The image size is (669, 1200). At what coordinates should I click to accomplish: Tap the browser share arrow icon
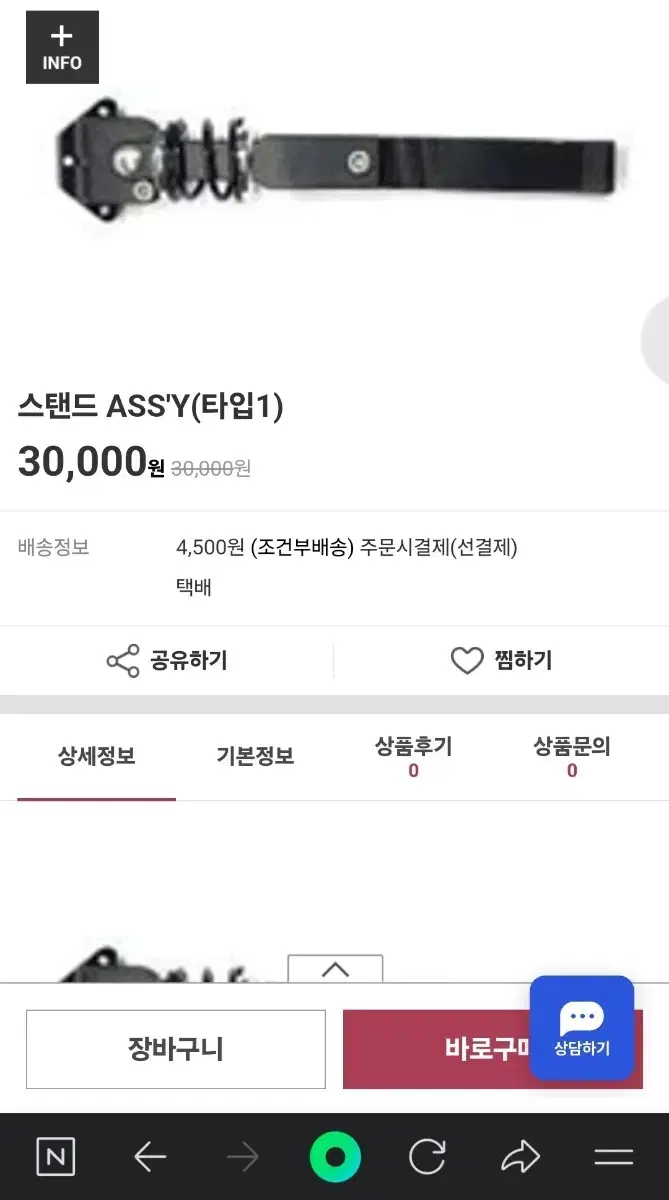pos(520,1158)
